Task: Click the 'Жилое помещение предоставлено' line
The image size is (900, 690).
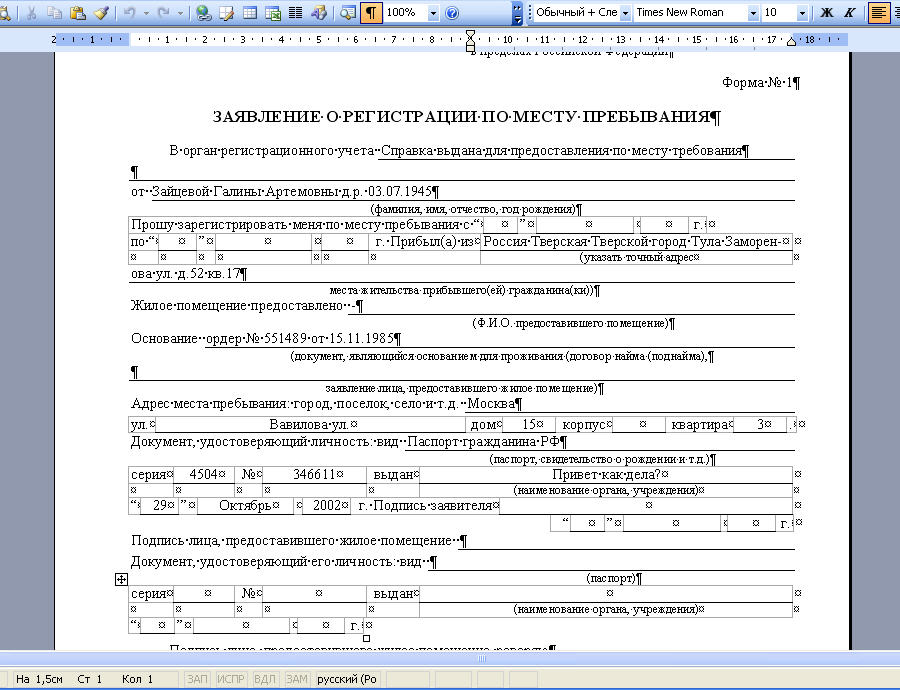Action: 236,306
